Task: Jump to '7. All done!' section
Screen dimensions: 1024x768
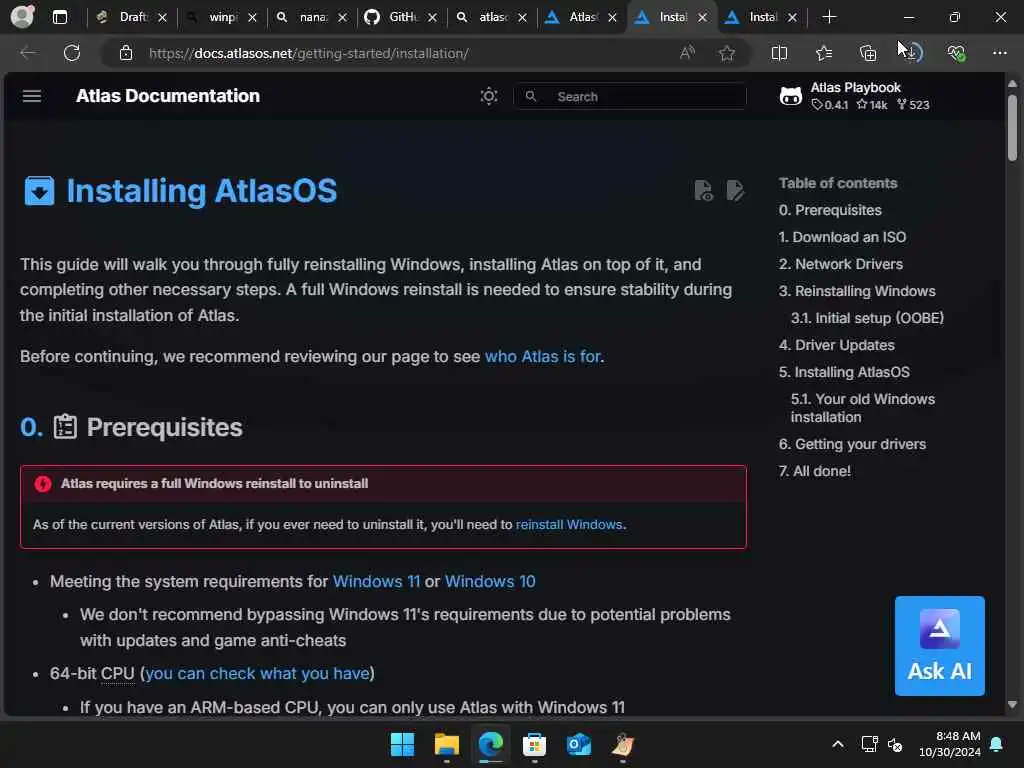Action: [x=814, y=471]
